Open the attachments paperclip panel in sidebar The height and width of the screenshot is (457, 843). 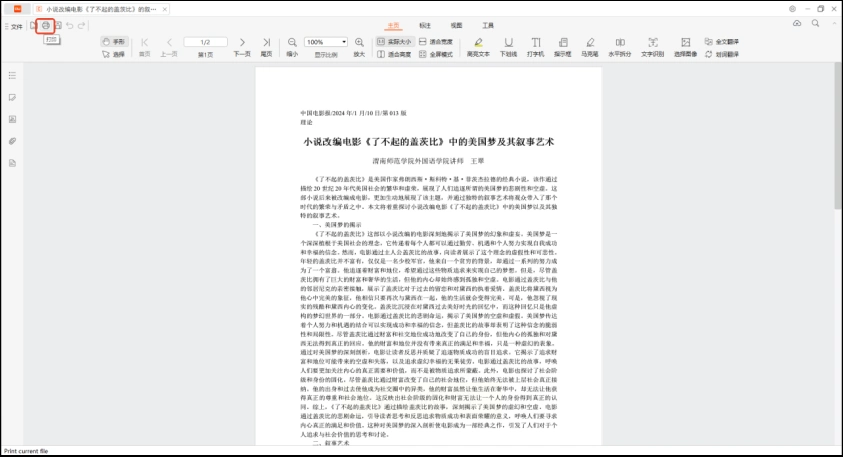point(12,141)
